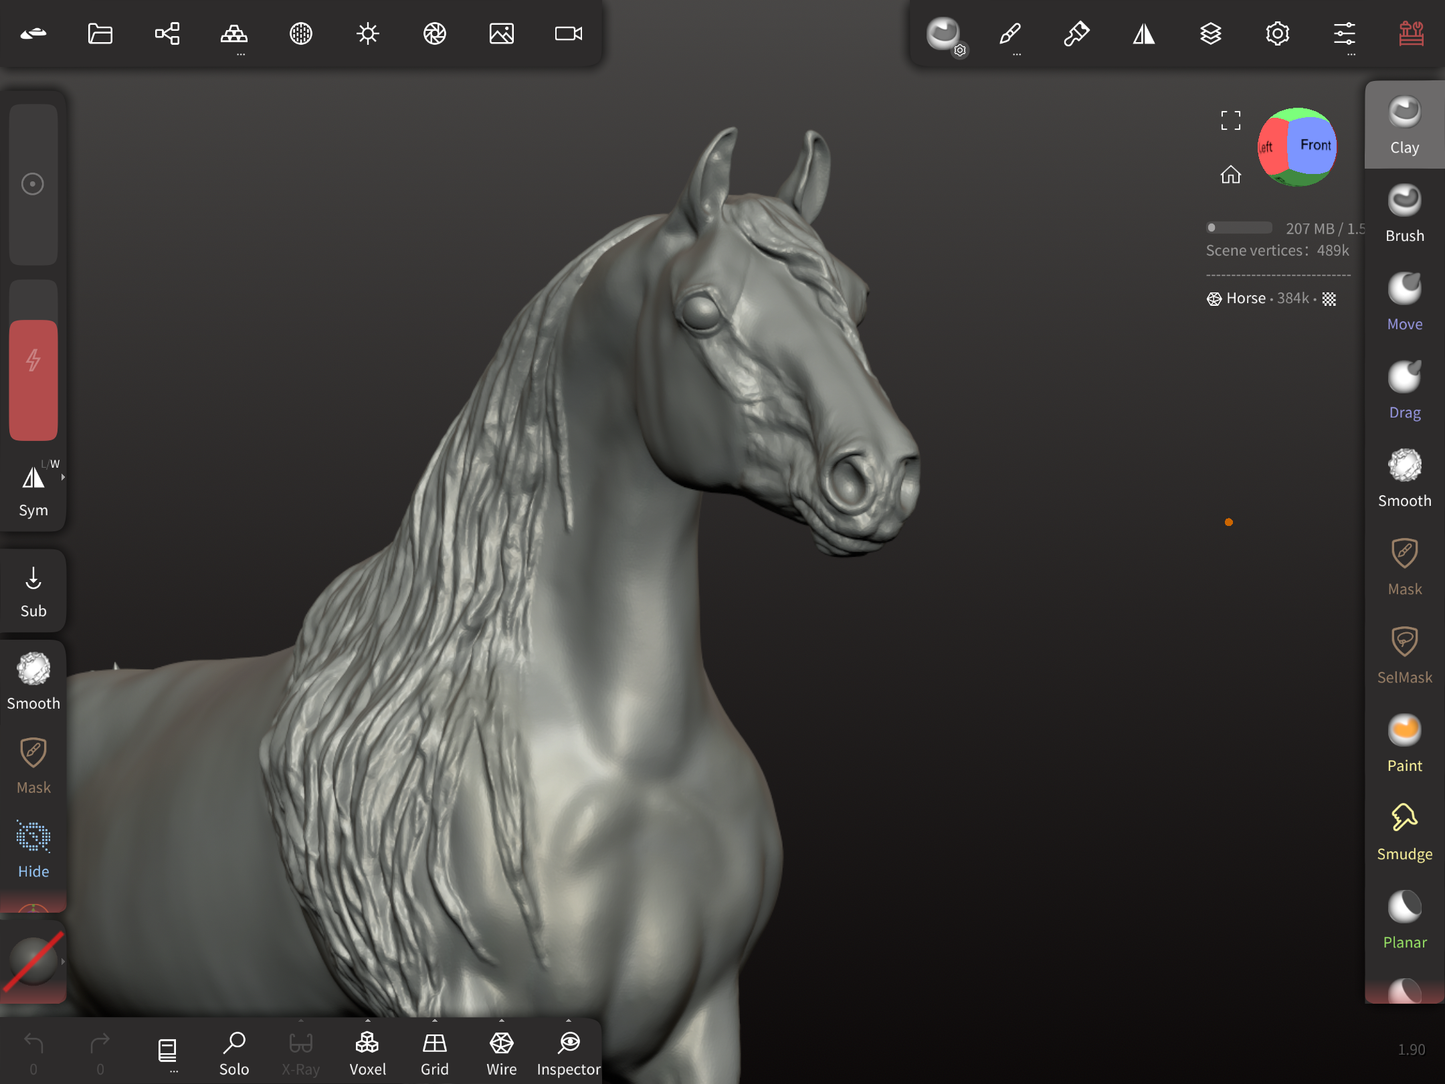Open the Scene hierarchy menu
The width and height of the screenshot is (1445, 1084).
tap(167, 34)
